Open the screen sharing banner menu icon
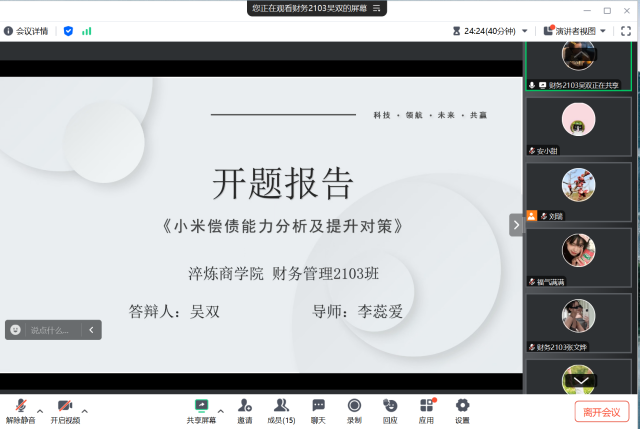Screen dimensions: 640x429 click(x=377, y=8)
